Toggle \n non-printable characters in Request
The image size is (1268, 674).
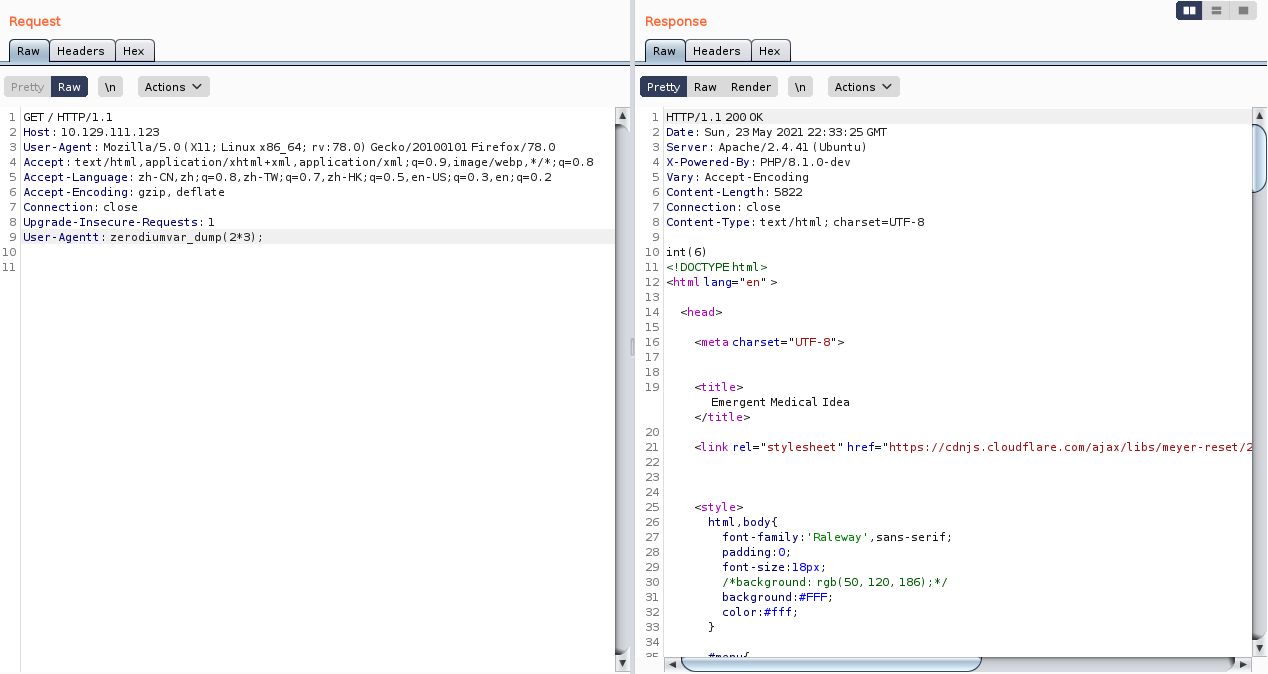point(110,87)
